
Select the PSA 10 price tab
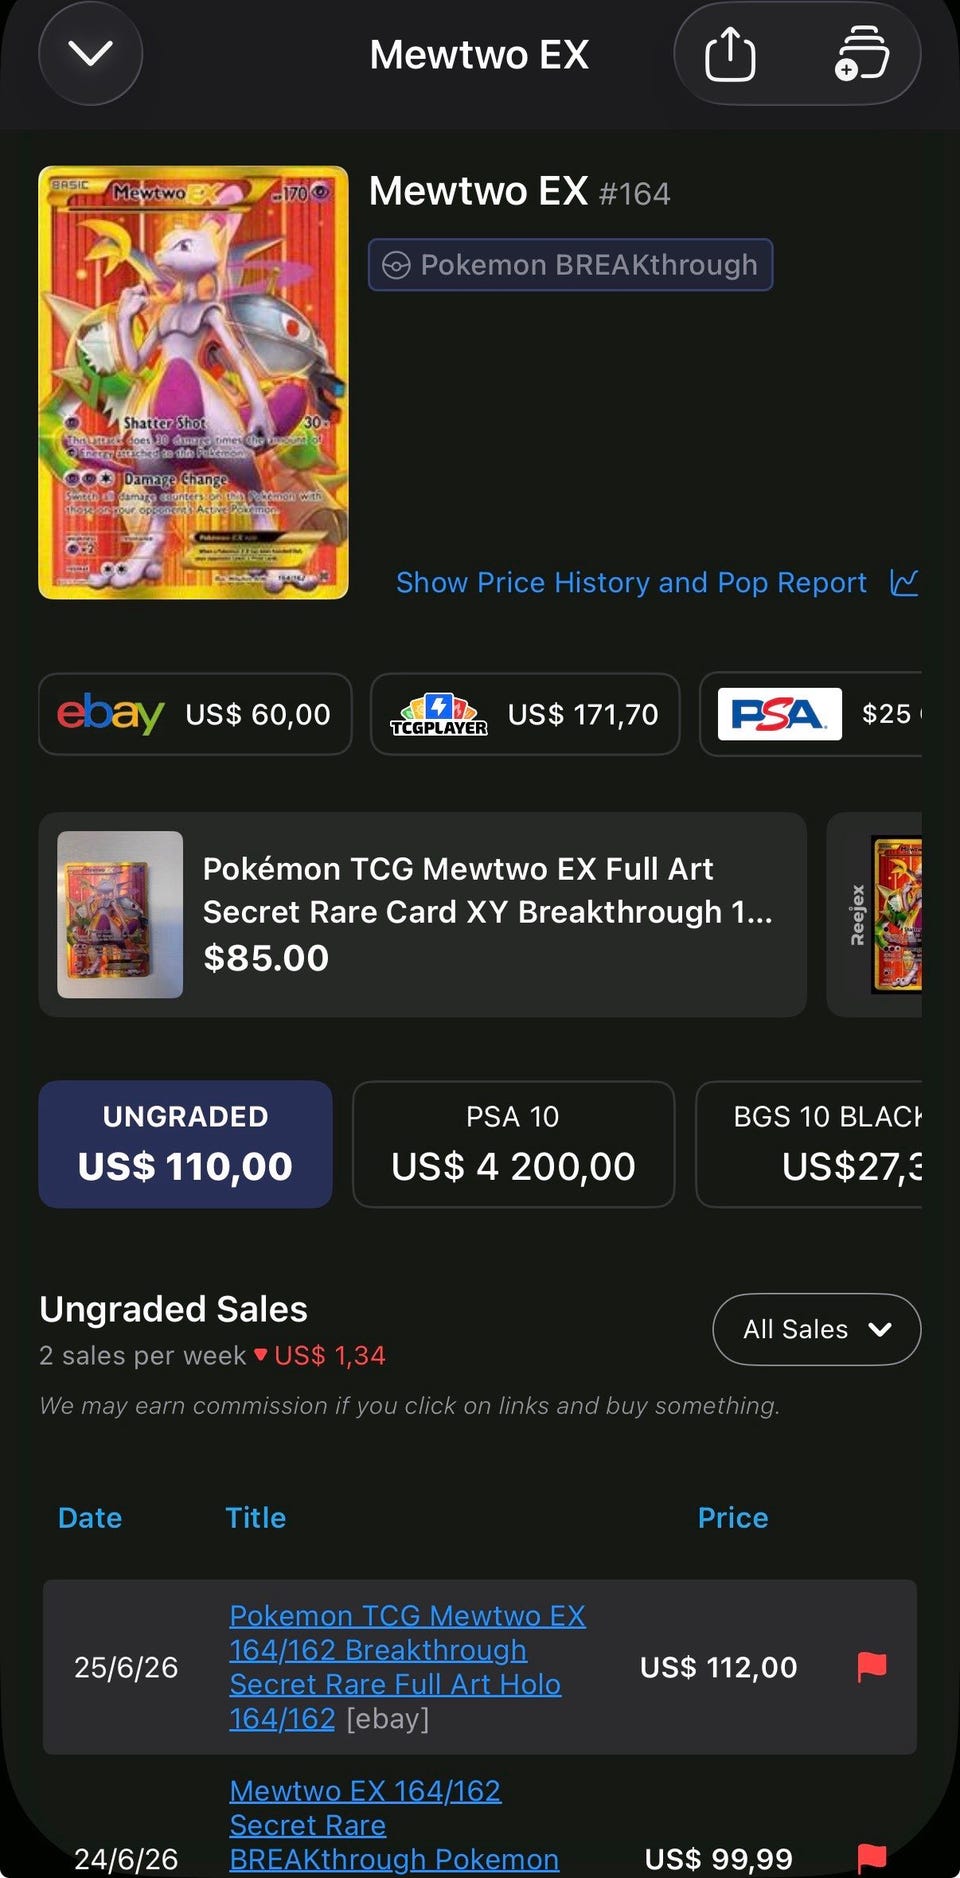point(513,1144)
